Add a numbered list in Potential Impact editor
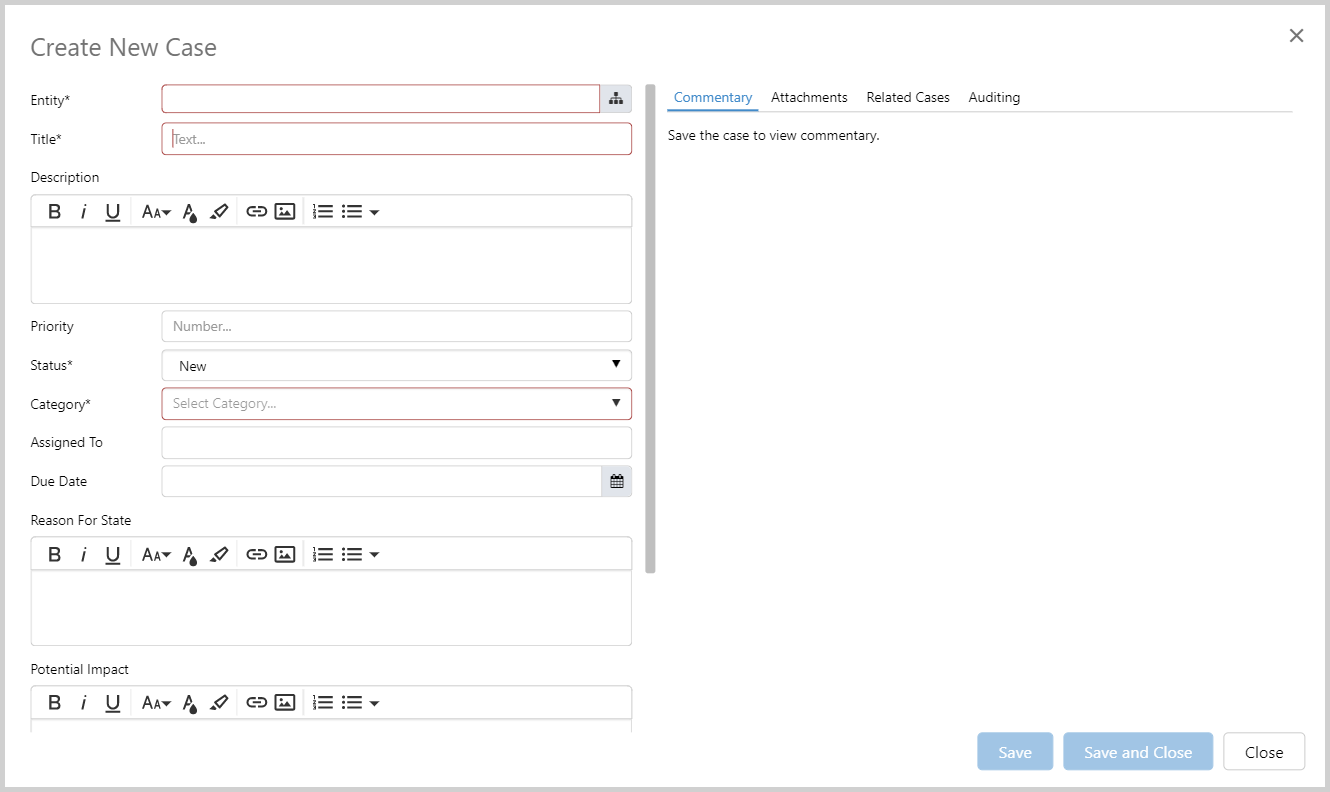The image size is (1330, 792). [323, 703]
